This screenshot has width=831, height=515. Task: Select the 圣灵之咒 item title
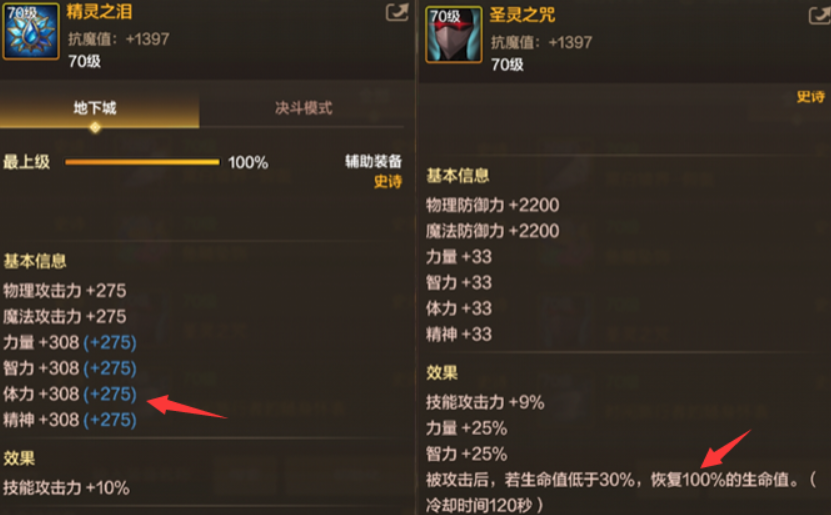[x=522, y=15]
